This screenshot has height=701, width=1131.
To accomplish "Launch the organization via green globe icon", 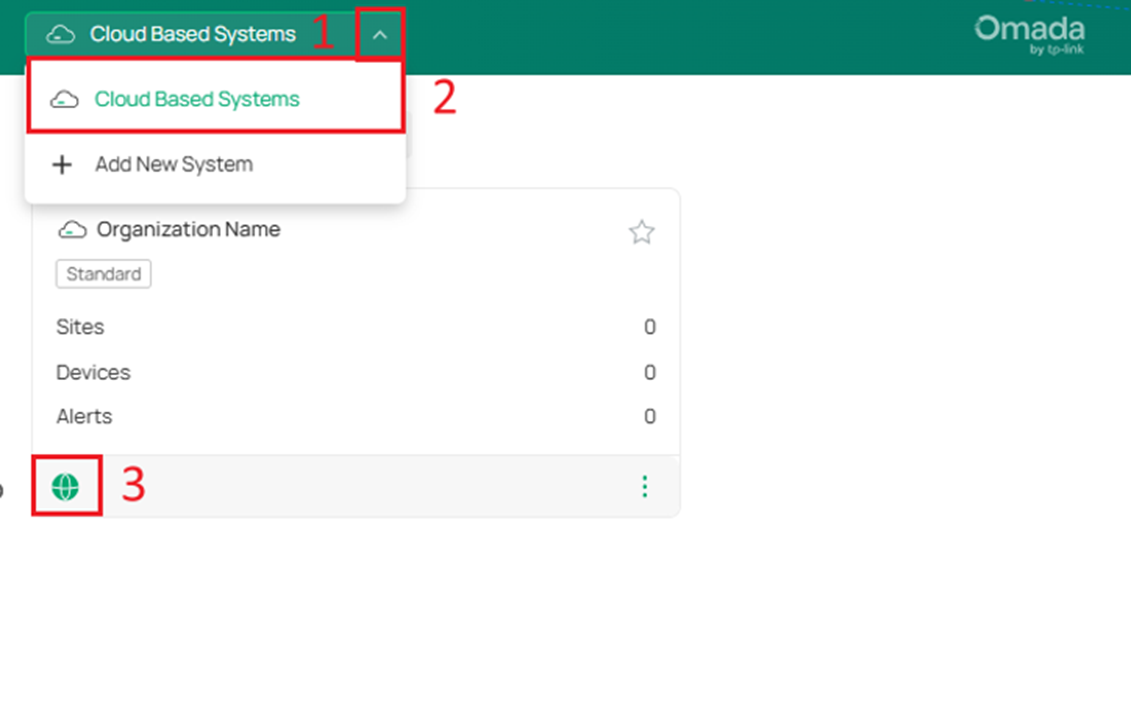I will point(65,487).
